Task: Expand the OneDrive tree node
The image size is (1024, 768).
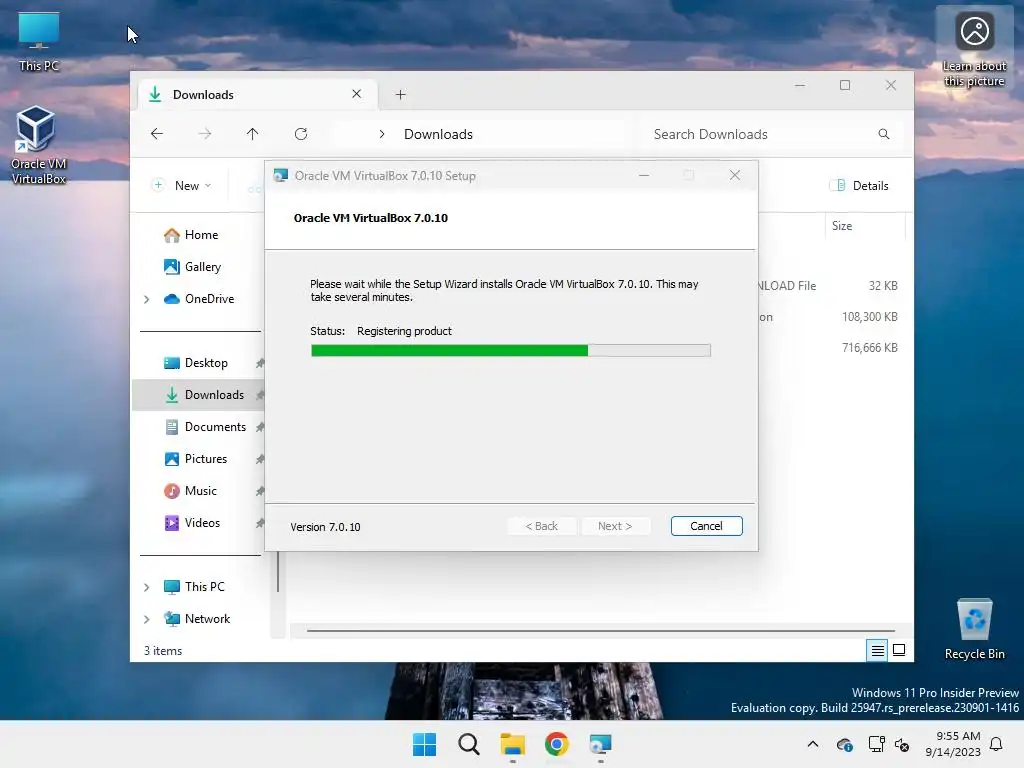Action: click(147, 299)
